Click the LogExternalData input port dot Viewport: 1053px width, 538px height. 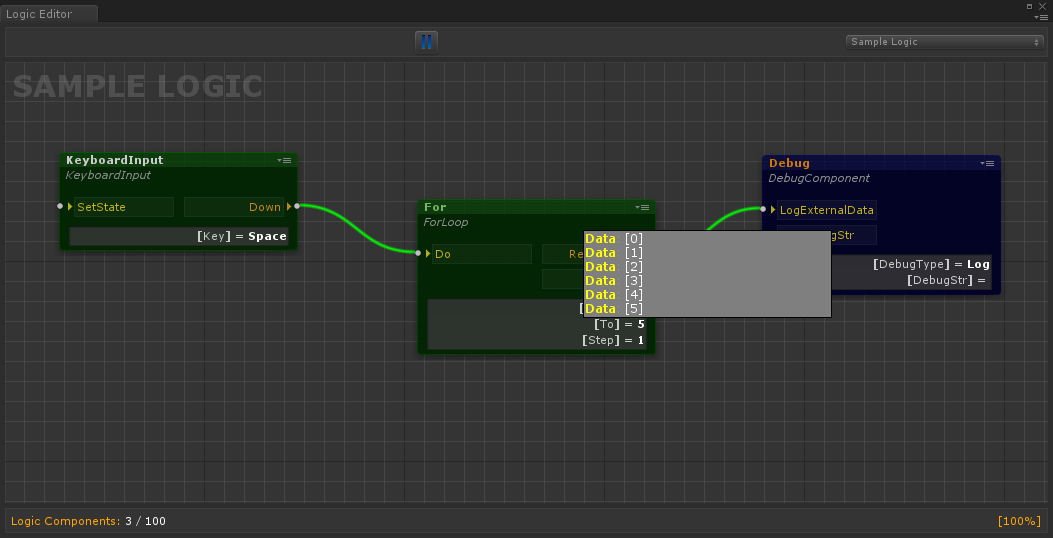pyautogui.click(x=763, y=210)
